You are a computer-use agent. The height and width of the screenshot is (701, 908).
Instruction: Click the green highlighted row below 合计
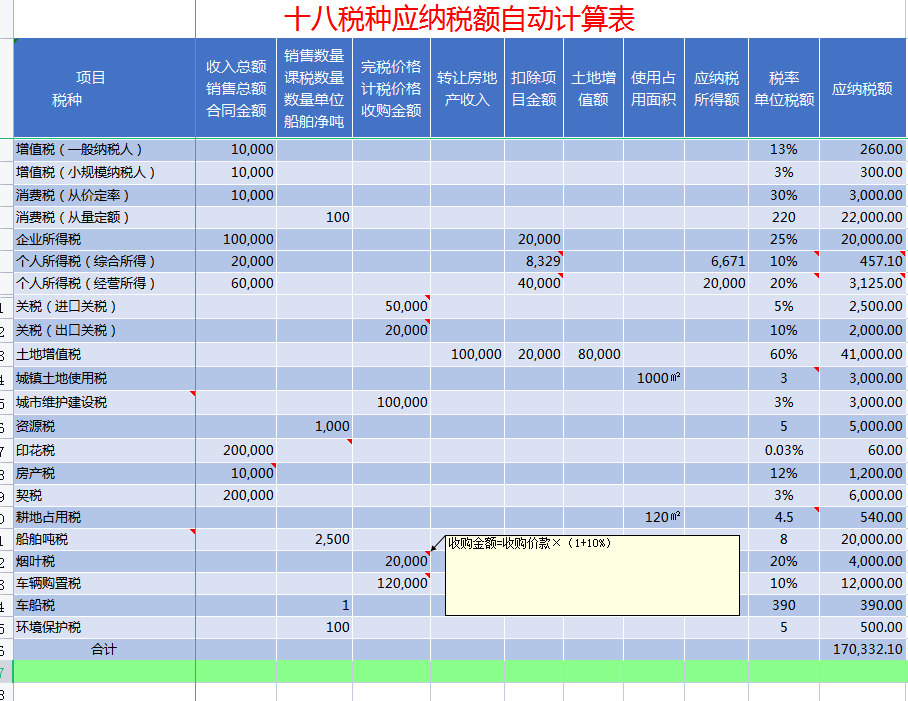click(460, 671)
